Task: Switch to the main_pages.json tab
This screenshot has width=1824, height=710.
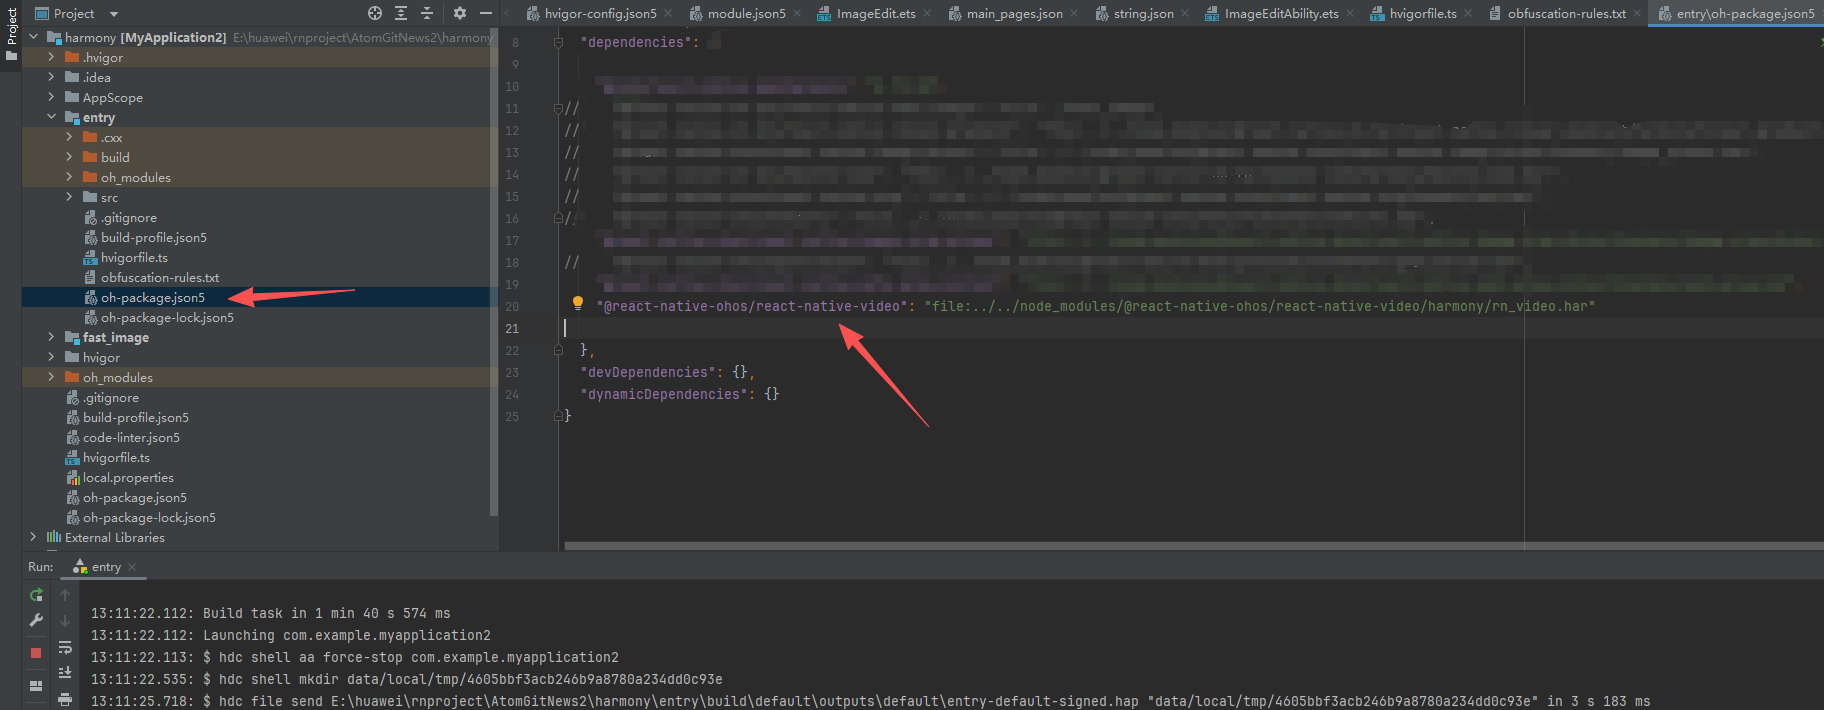Action: coord(1014,14)
